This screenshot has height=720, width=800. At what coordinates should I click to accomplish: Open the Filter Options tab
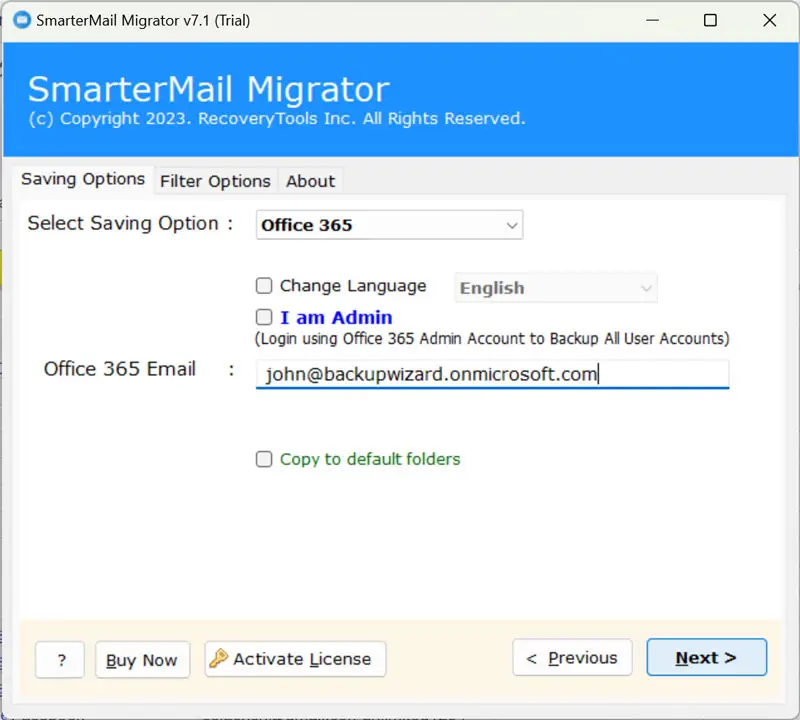[215, 181]
